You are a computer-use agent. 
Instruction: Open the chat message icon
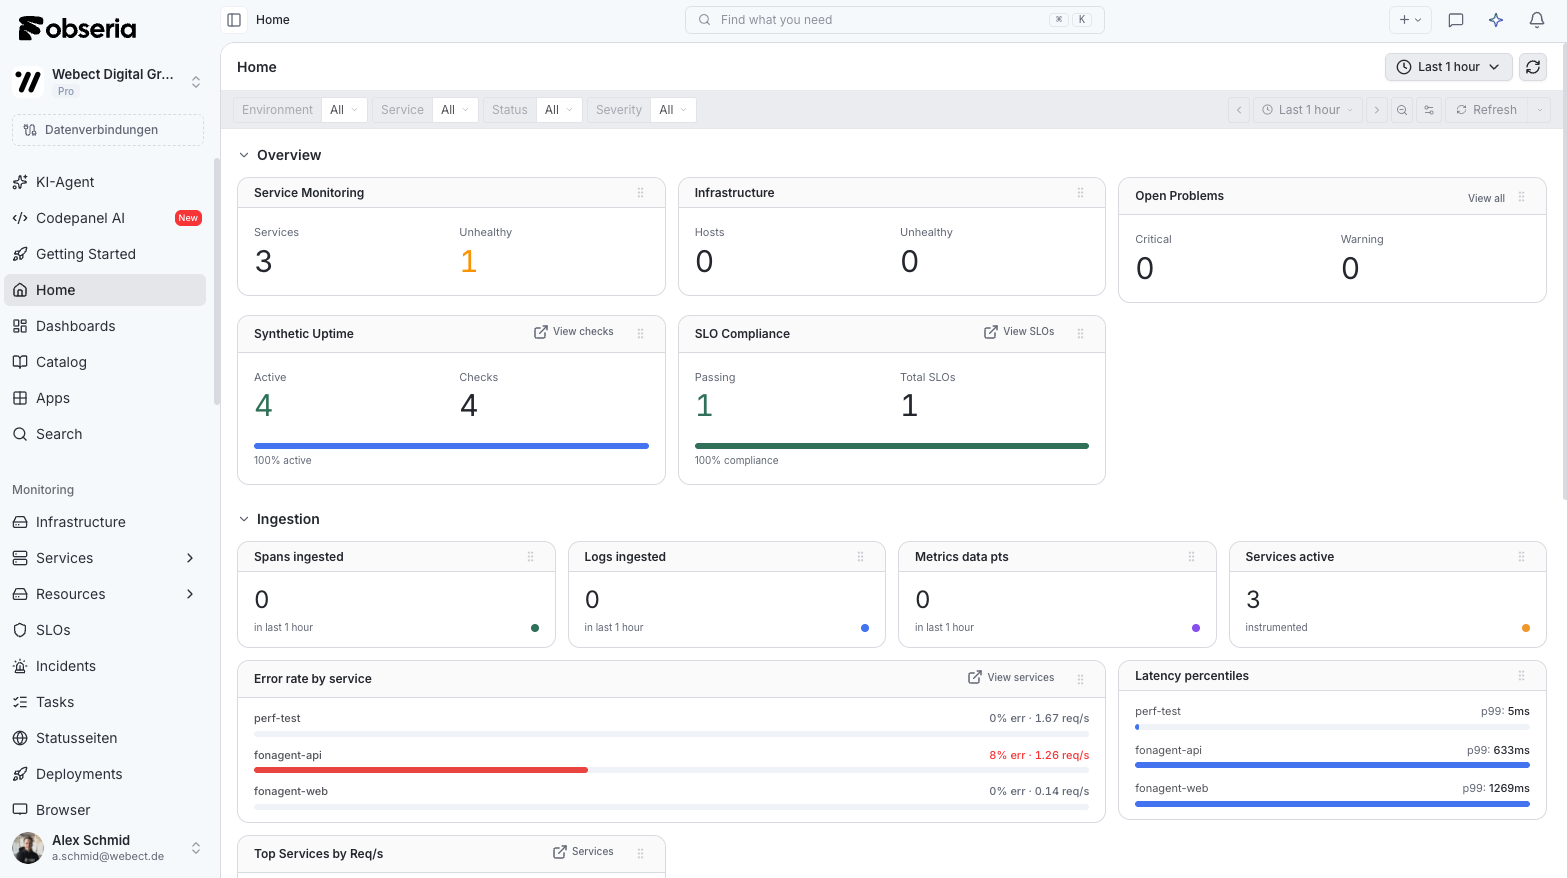click(x=1456, y=20)
